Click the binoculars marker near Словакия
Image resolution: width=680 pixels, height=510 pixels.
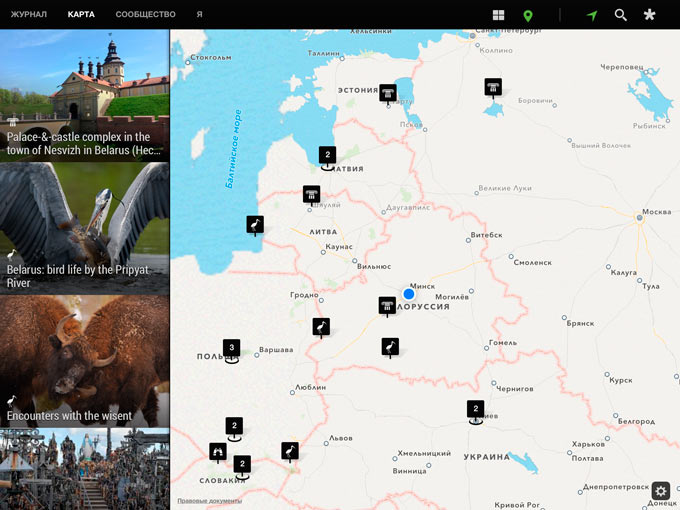[218, 452]
